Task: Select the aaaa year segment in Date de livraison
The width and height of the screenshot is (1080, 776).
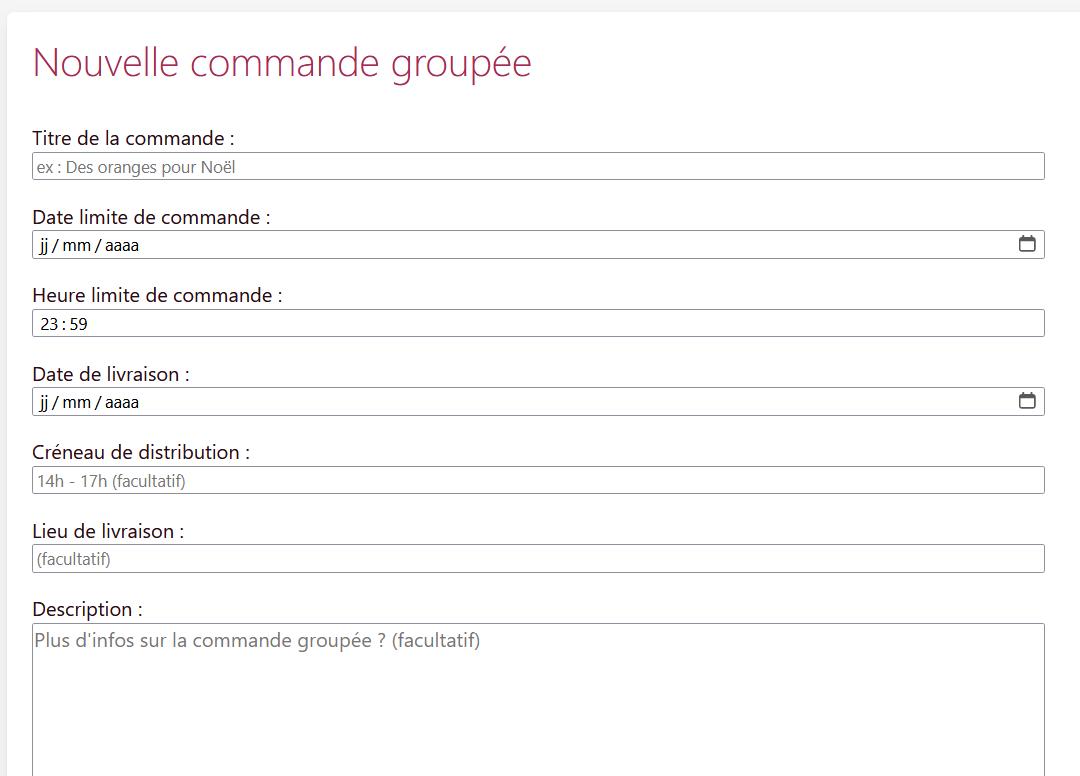Action: click(x=122, y=402)
